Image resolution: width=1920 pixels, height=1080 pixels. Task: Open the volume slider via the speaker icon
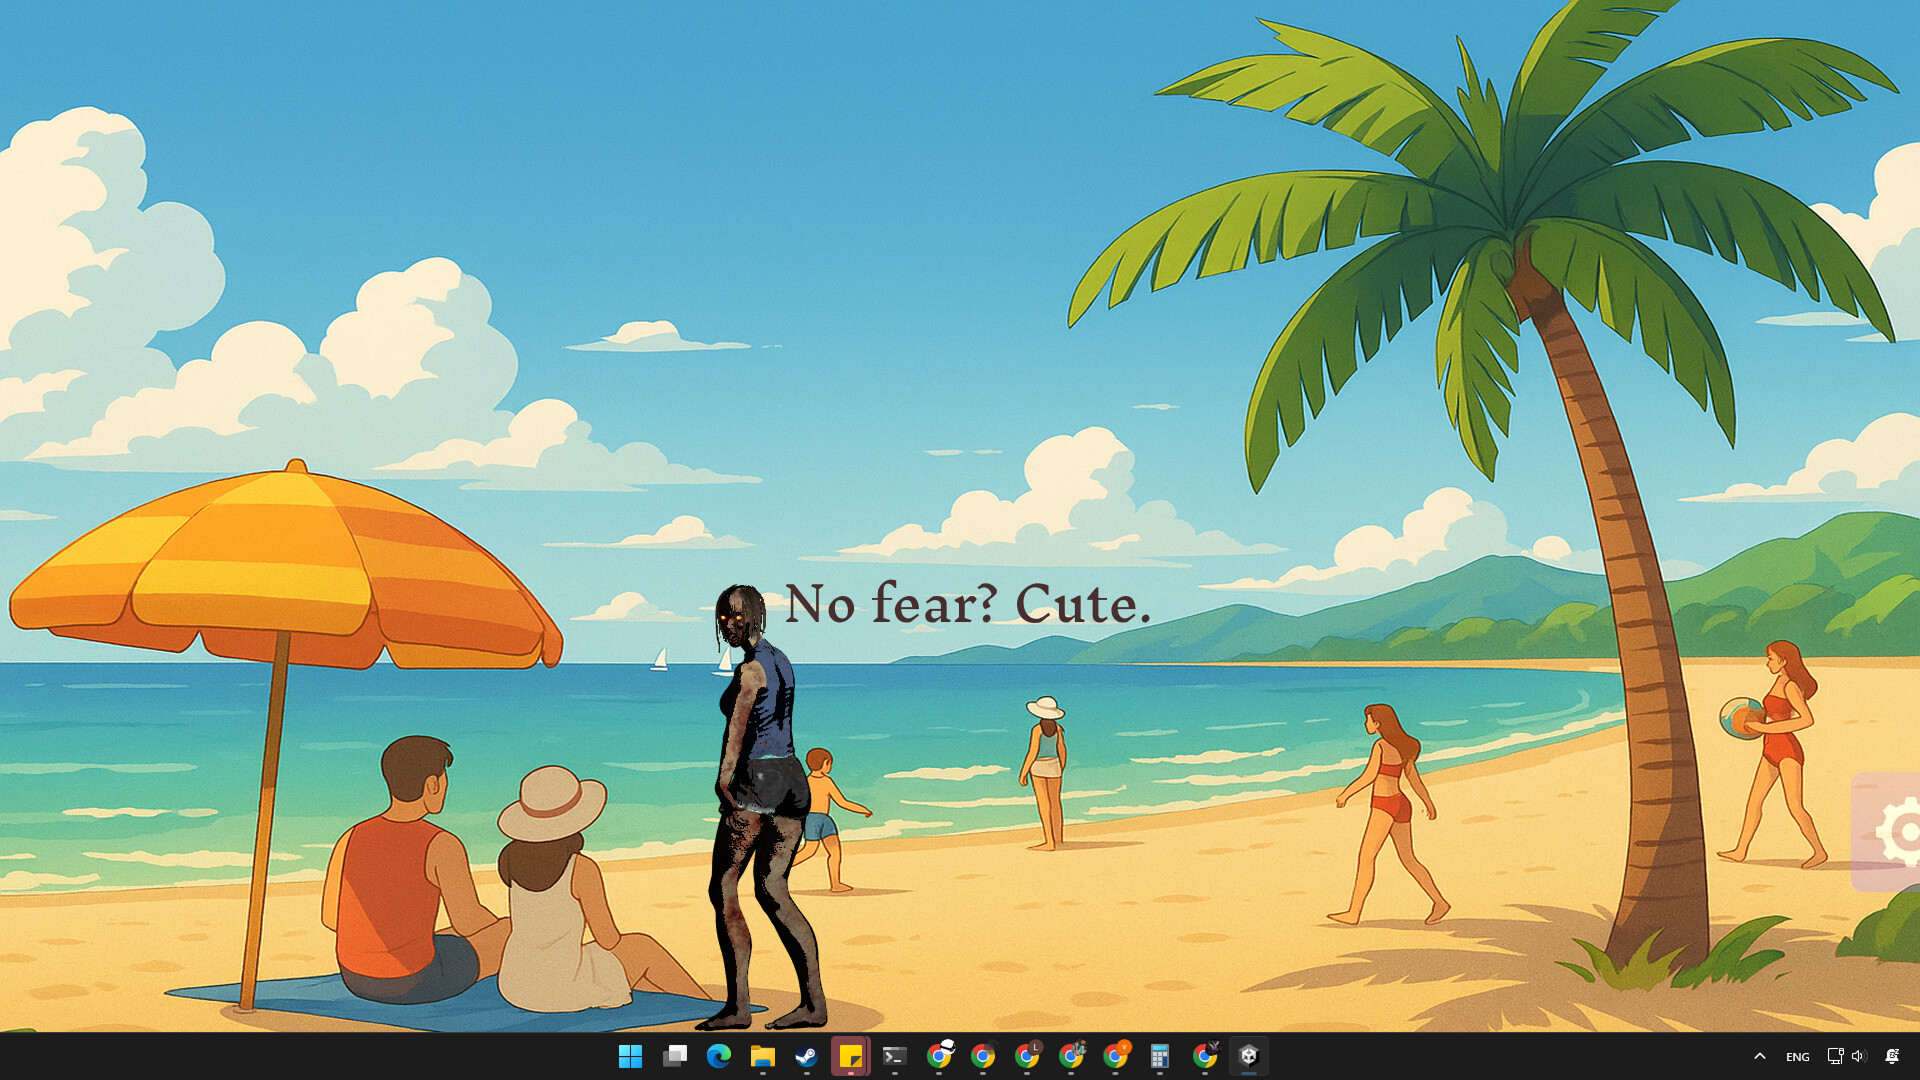tap(1857, 1056)
